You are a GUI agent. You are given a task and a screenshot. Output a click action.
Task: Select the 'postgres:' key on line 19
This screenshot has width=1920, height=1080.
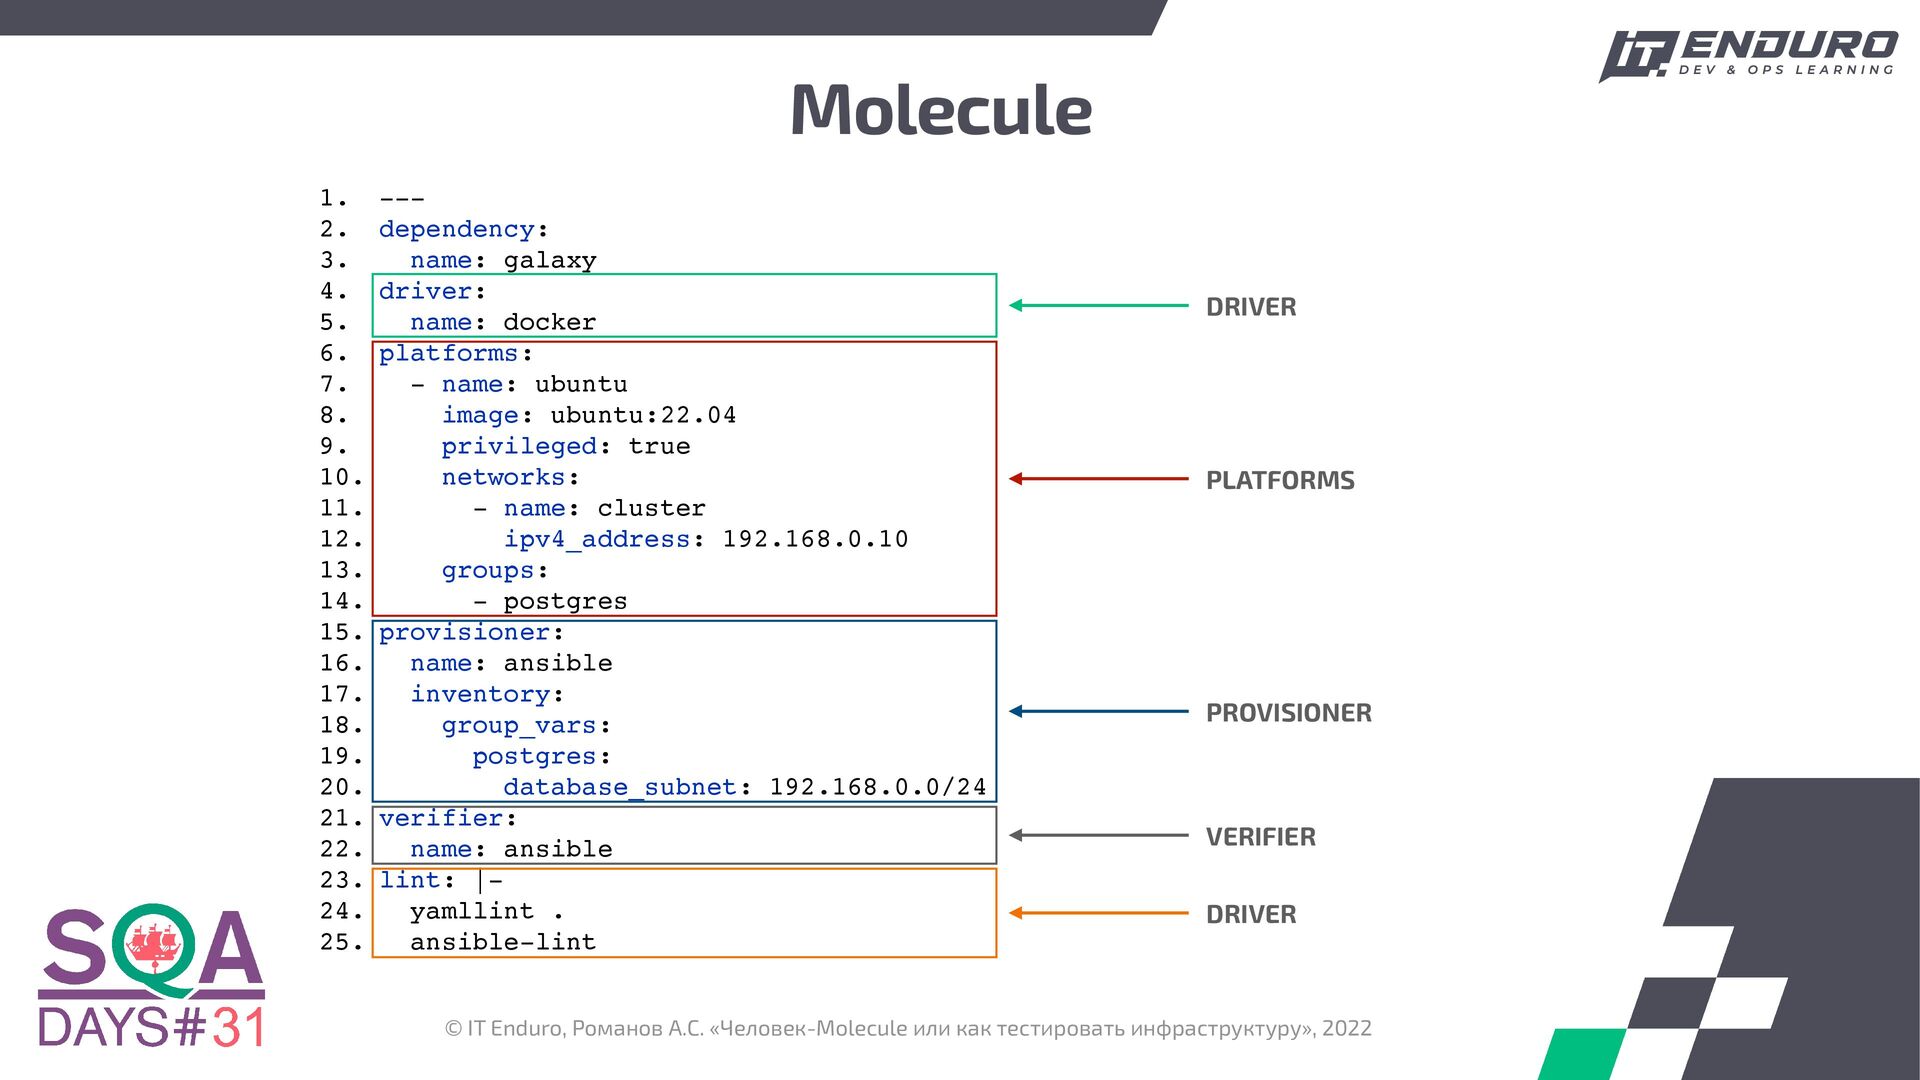click(x=541, y=756)
